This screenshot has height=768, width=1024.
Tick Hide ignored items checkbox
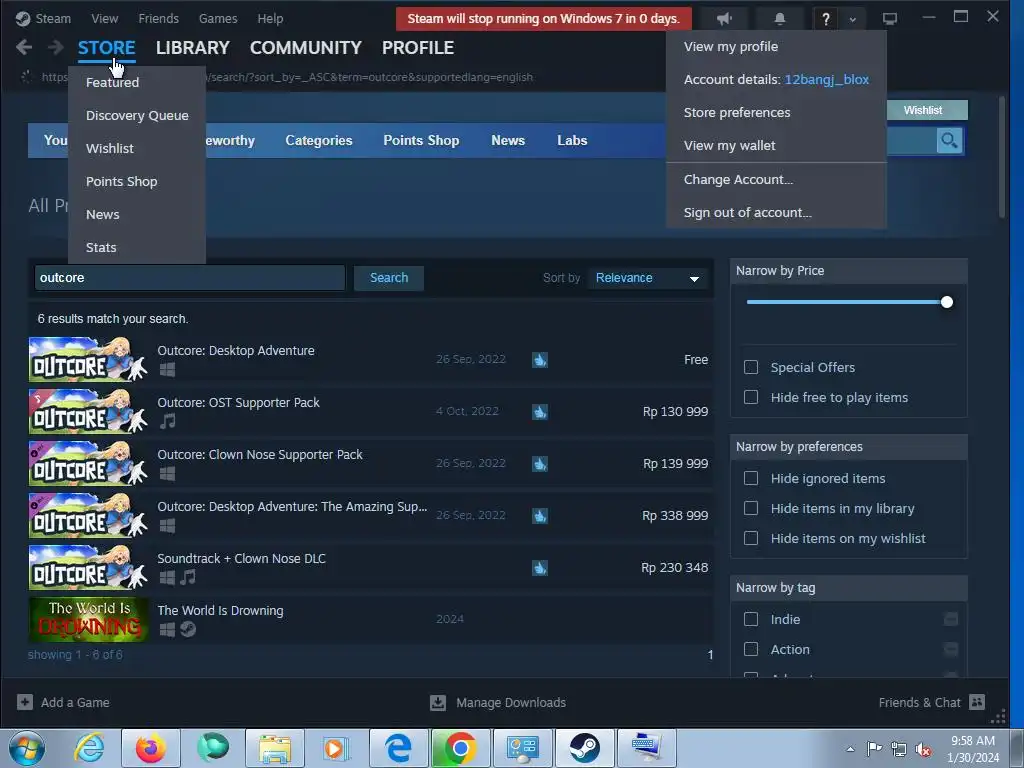[751, 478]
